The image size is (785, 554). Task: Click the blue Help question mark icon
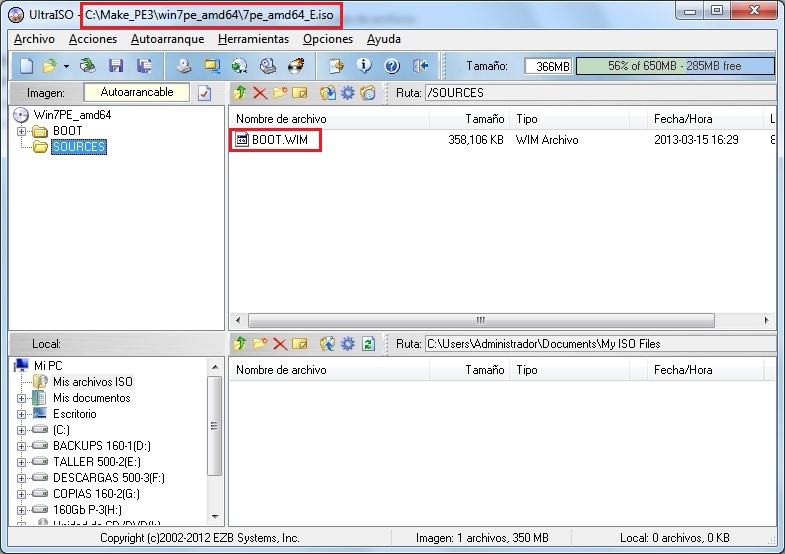[392, 66]
